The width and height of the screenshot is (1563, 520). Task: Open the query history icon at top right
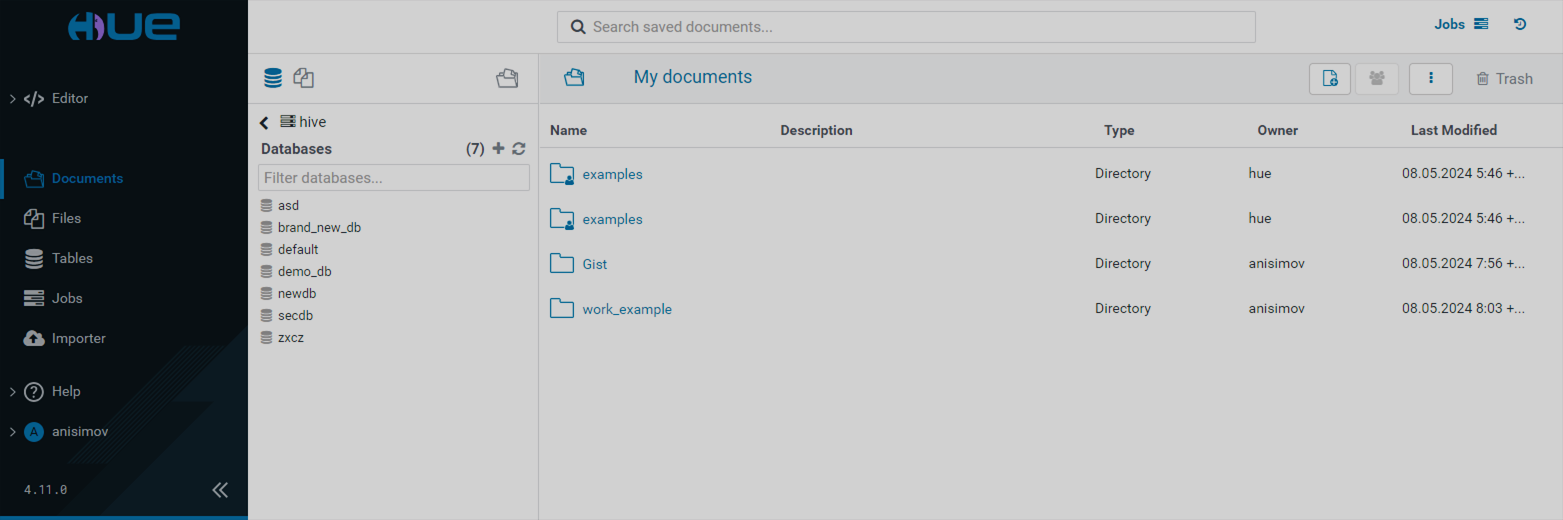coord(1520,24)
